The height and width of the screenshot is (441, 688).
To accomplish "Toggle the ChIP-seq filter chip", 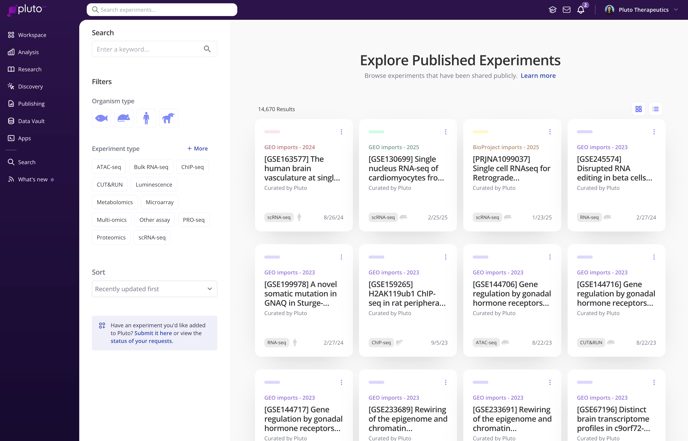I will tap(192, 167).
